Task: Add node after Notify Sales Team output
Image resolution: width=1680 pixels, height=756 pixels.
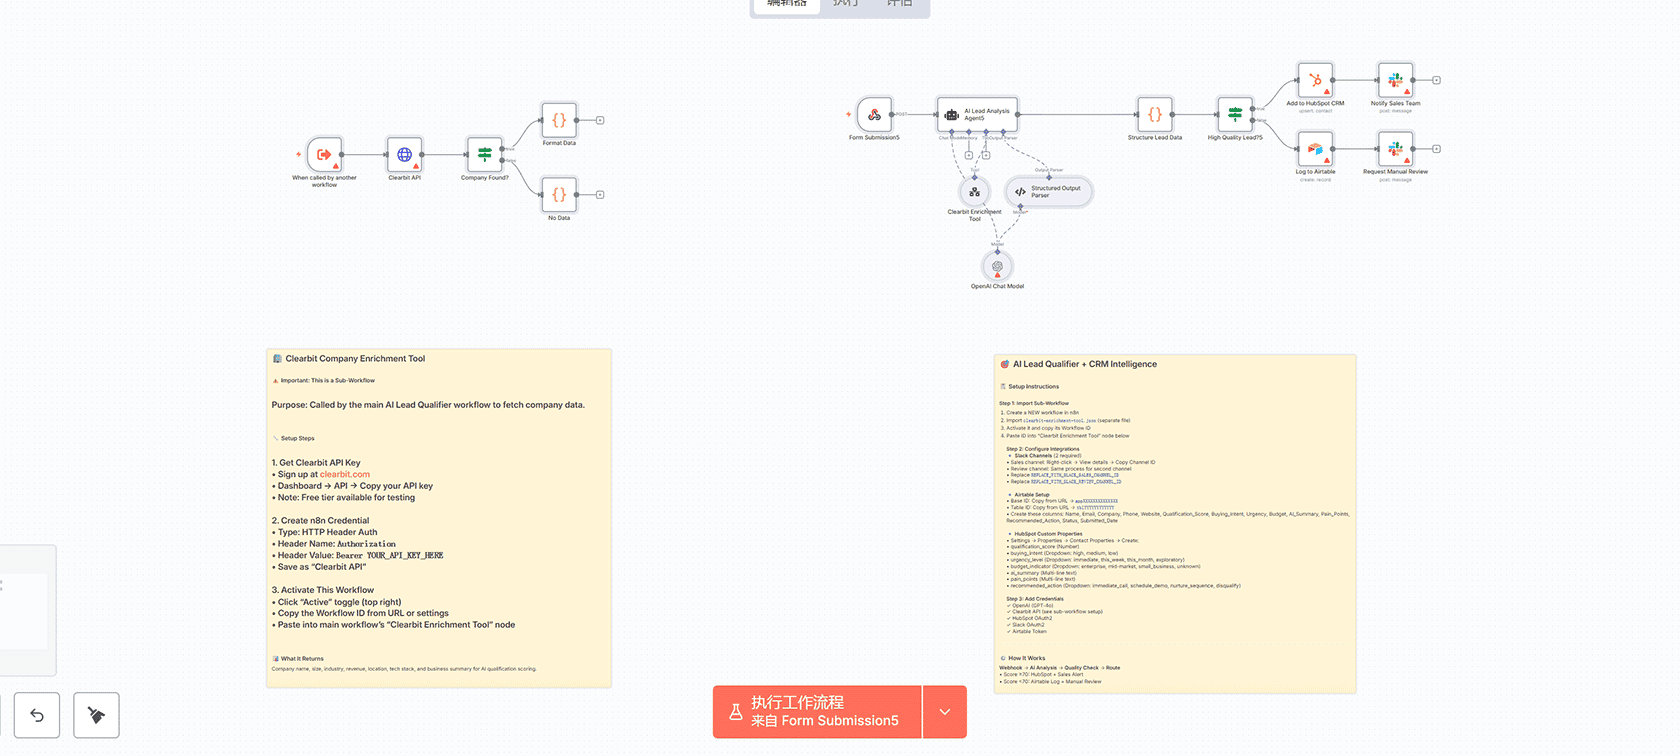Action: click(x=1436, y=80)
